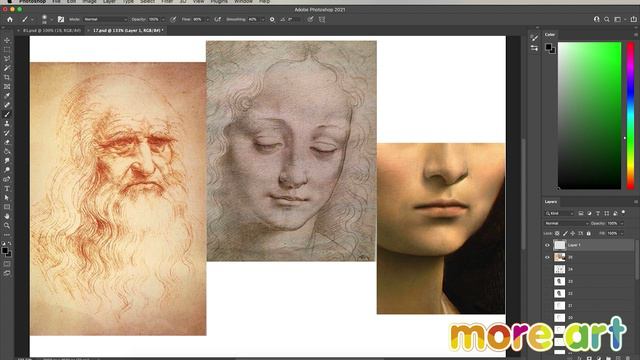Select the Crop tool
This screenshot has height=360, width=640.
pyautogui.click(x=7, y=78)
